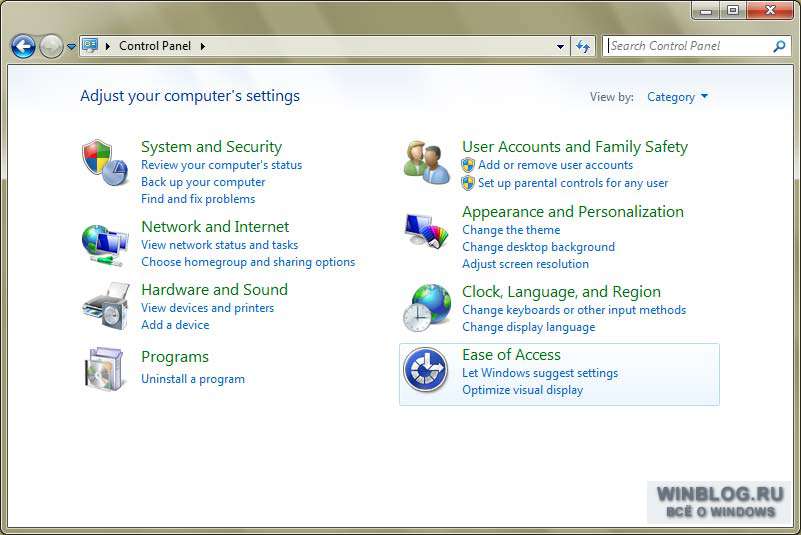Open Programs category heading
The image size is (801, 535).
click(175, 357)
